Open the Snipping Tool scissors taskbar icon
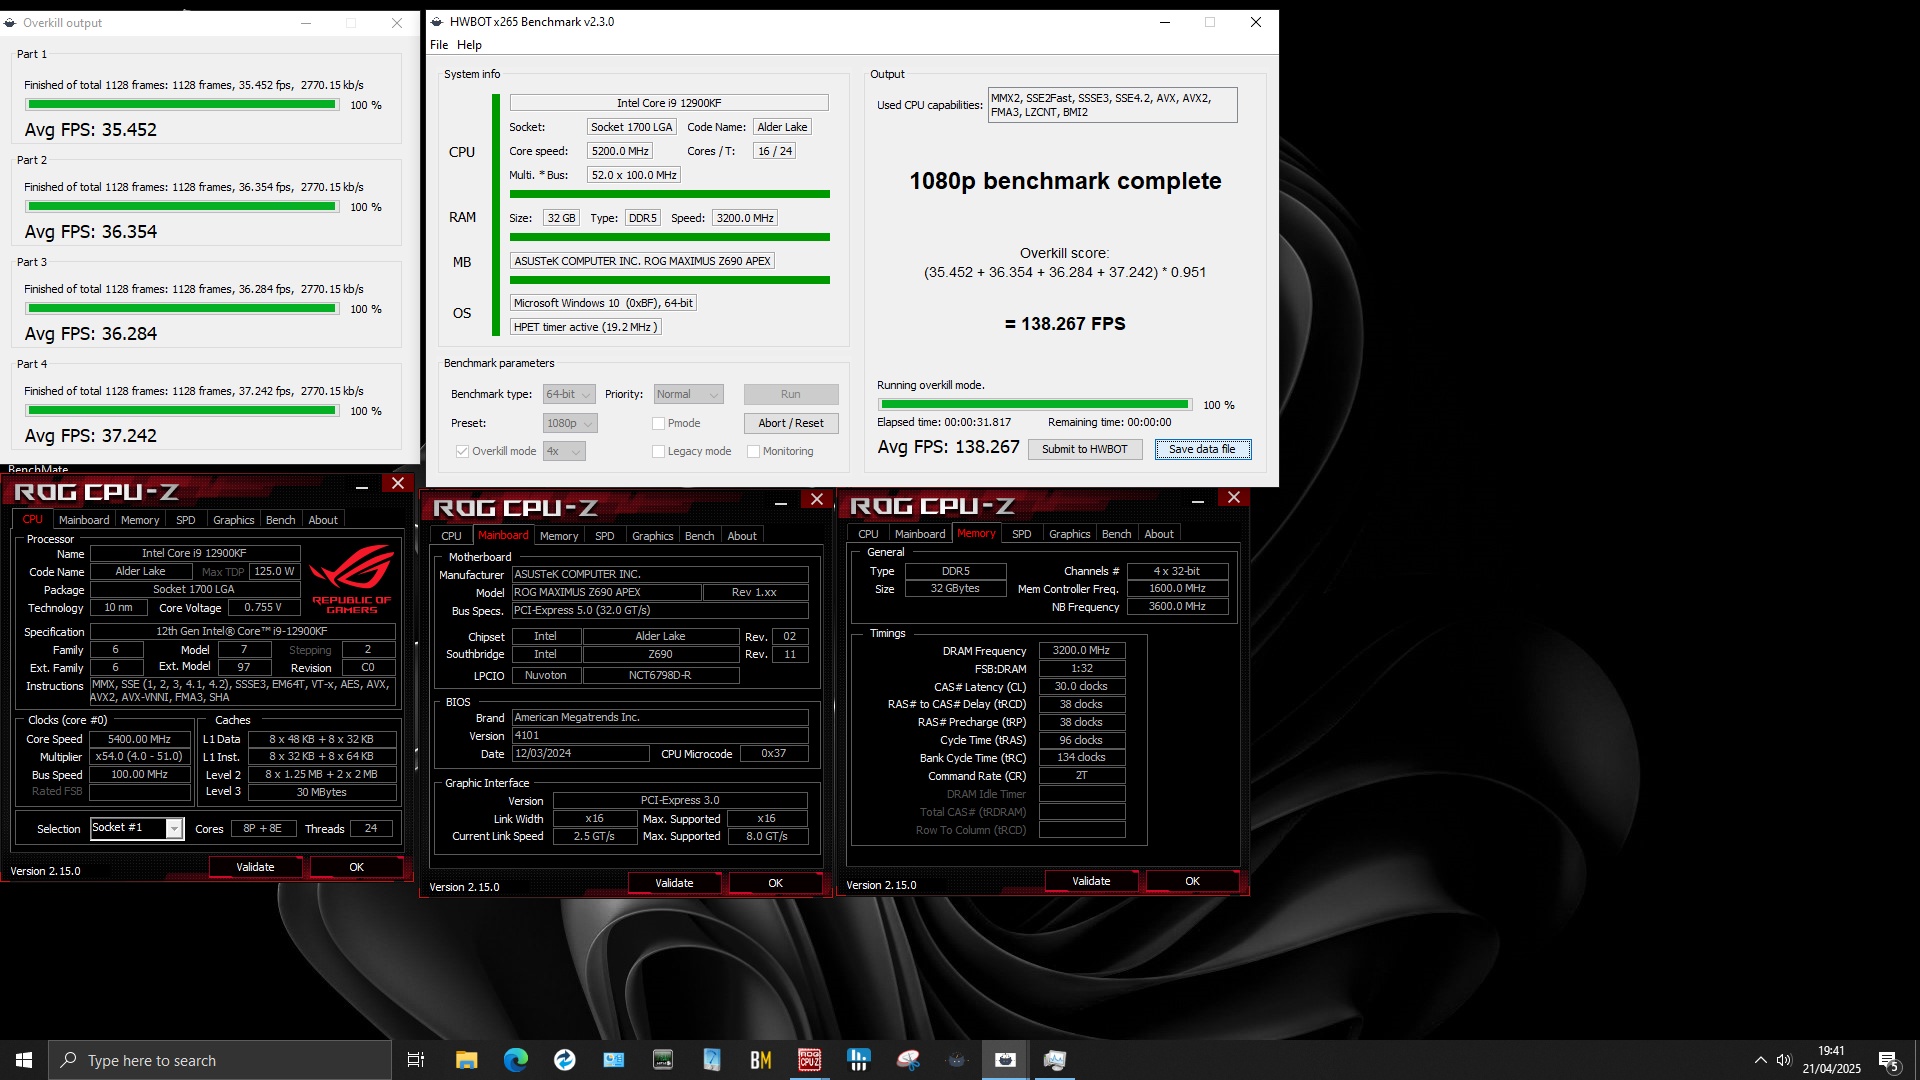1920x1080 pixels. (x=908, y=1060)
